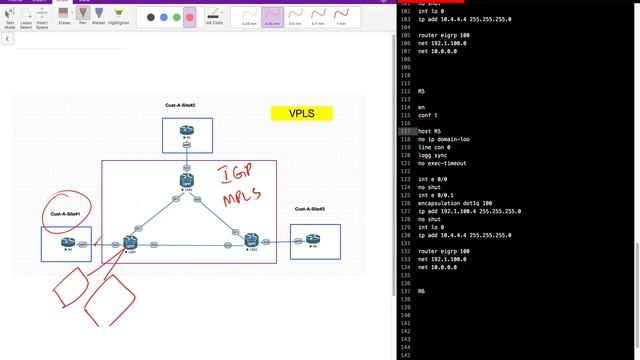
Task: Choose the Lasso Select tool
Action: (x=26, y=18)
